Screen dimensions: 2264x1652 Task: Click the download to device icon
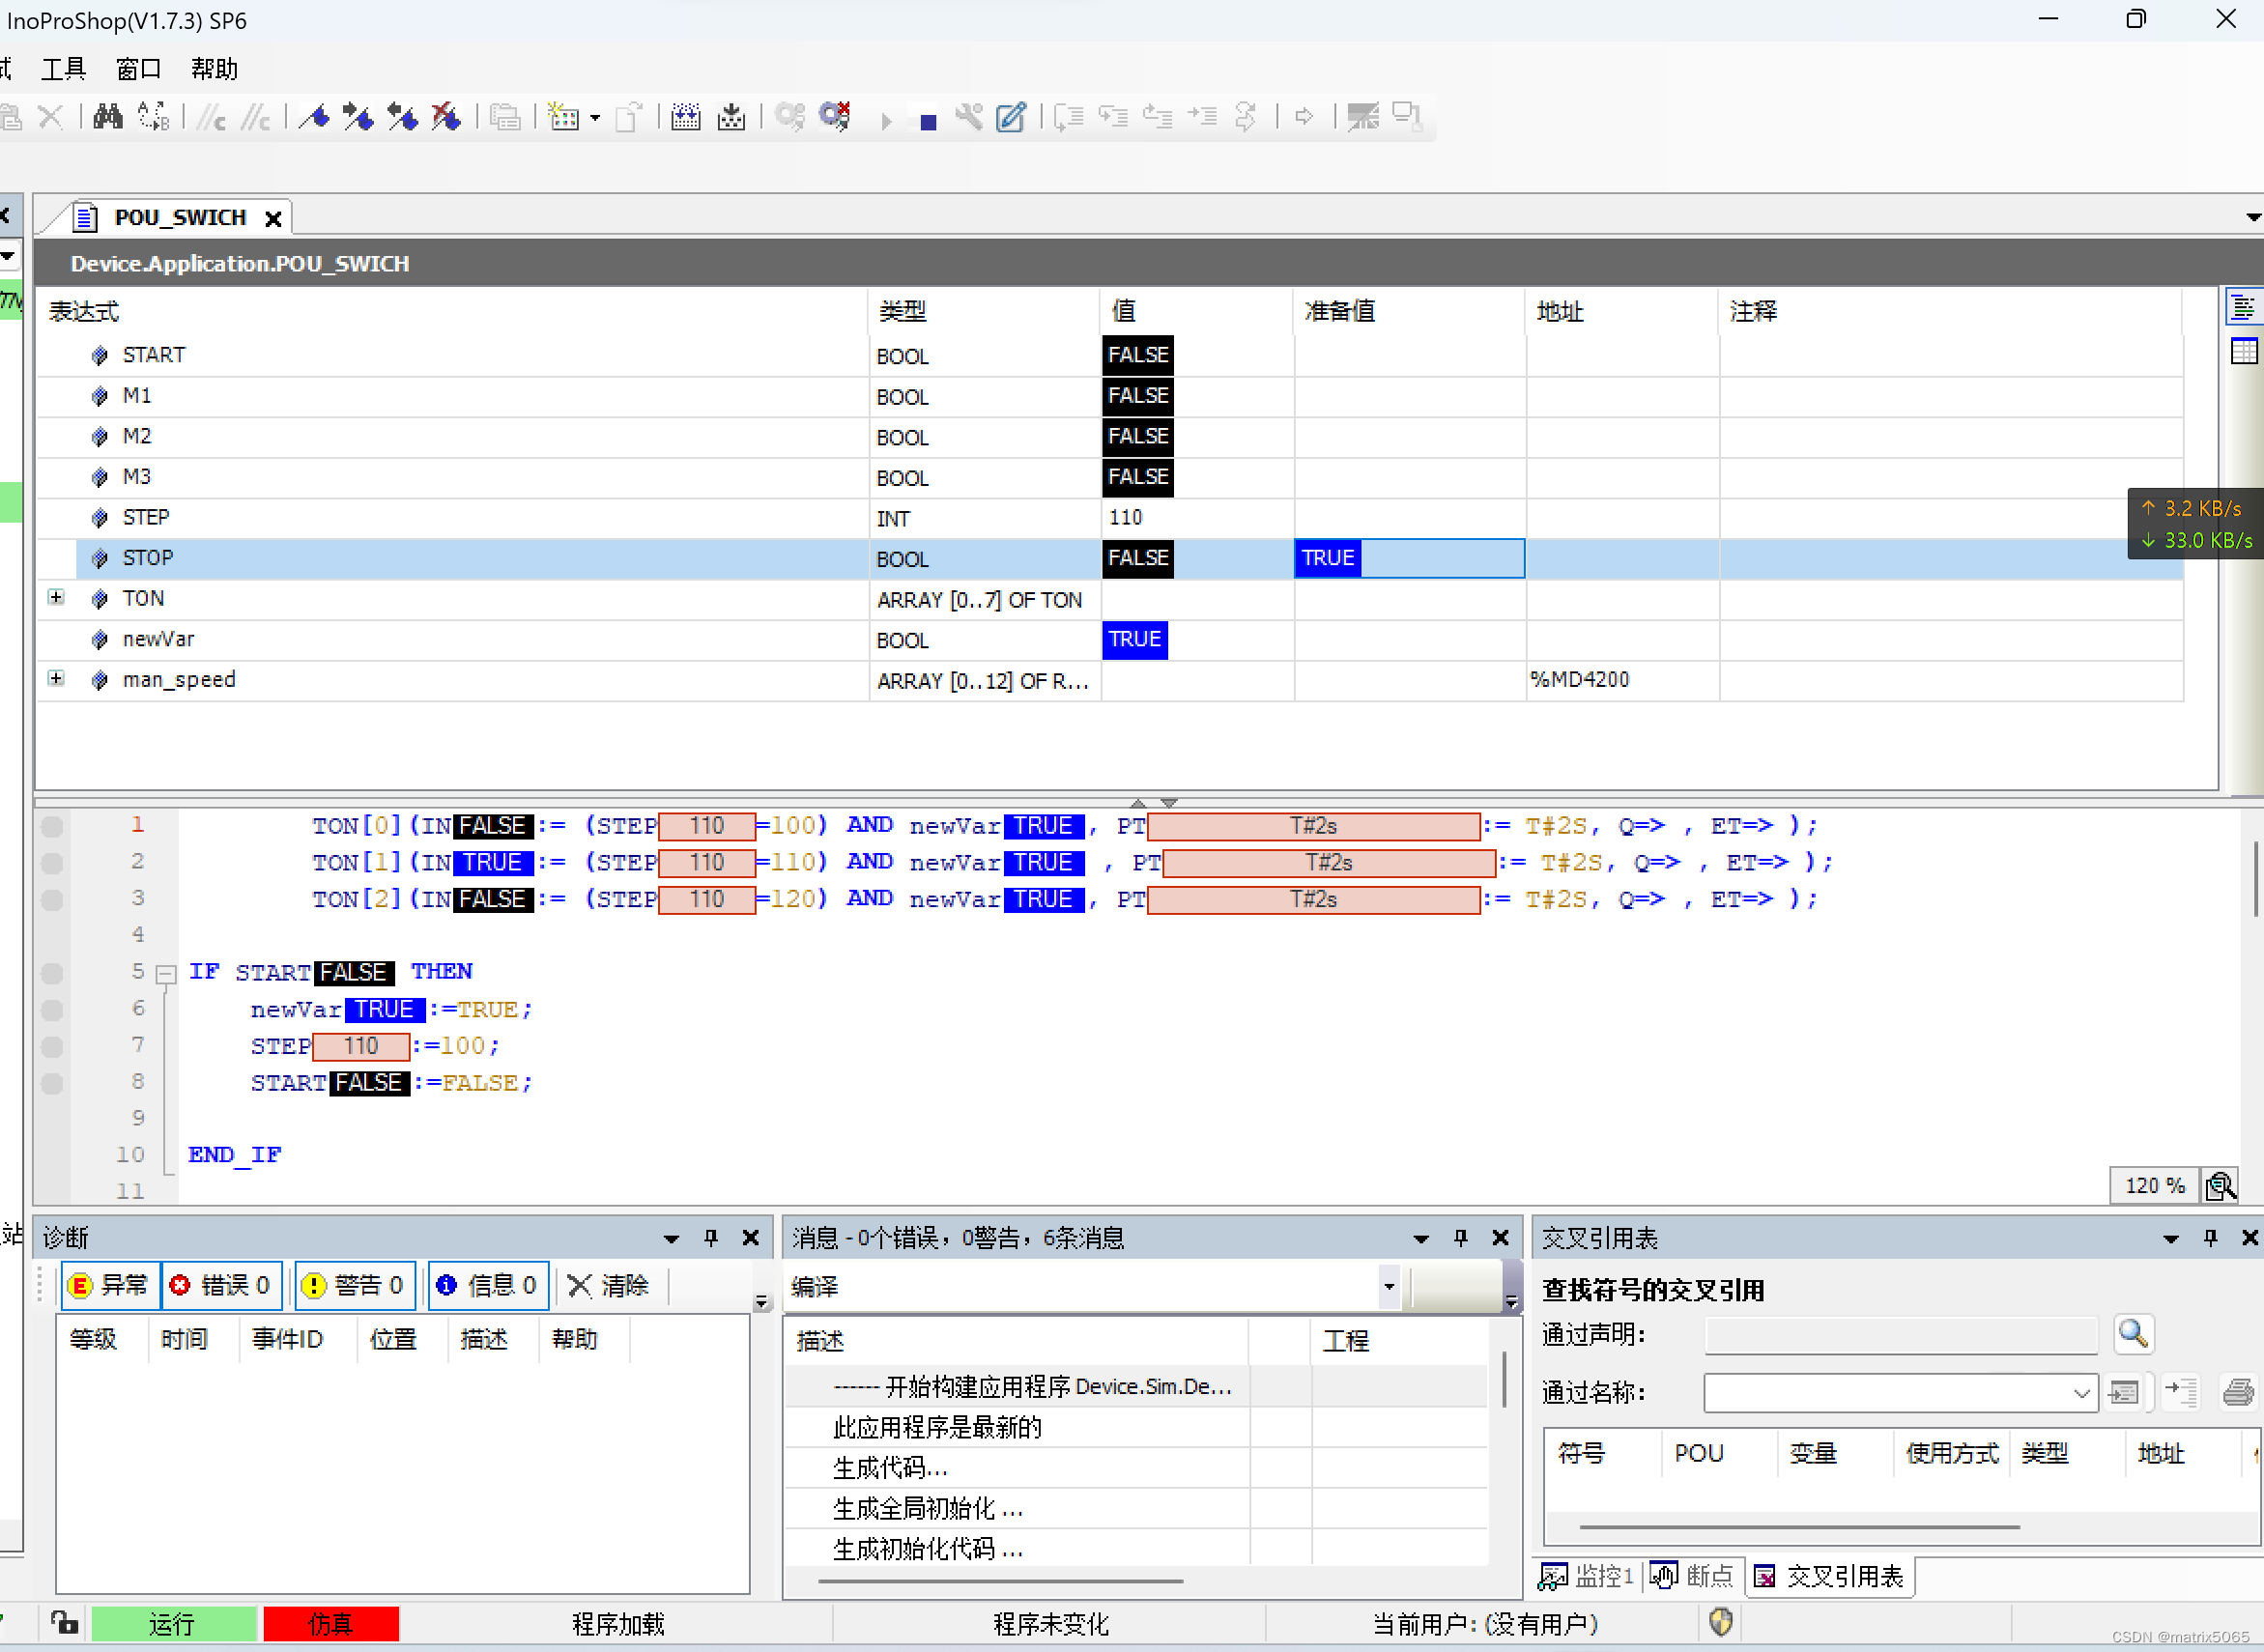[x=731, y=117]
